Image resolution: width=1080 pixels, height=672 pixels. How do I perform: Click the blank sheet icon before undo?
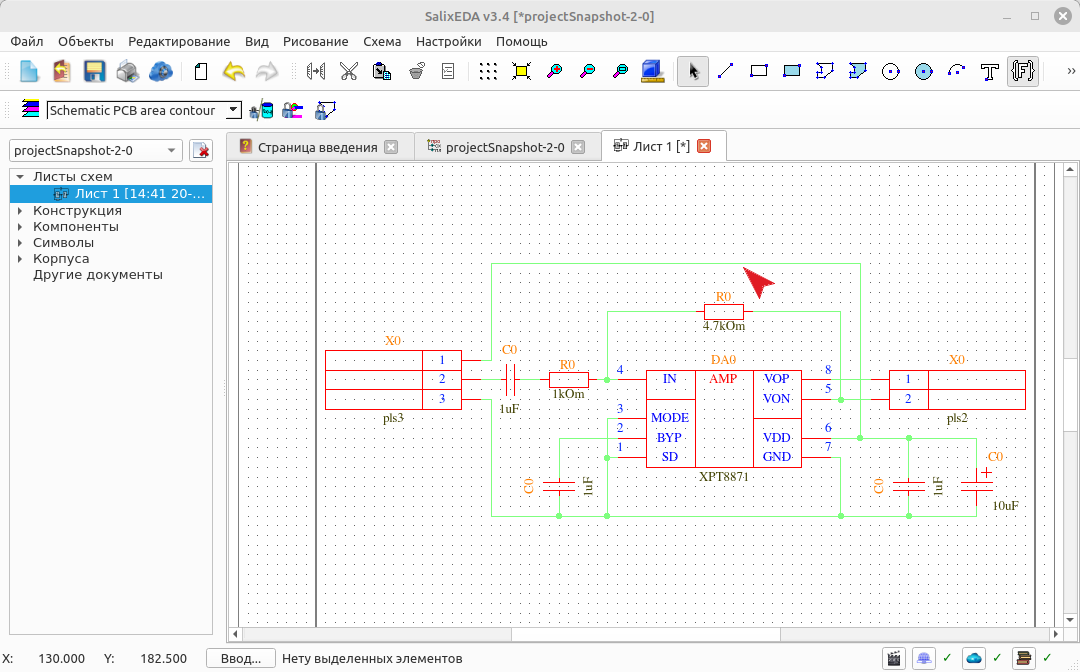point(200,71)
